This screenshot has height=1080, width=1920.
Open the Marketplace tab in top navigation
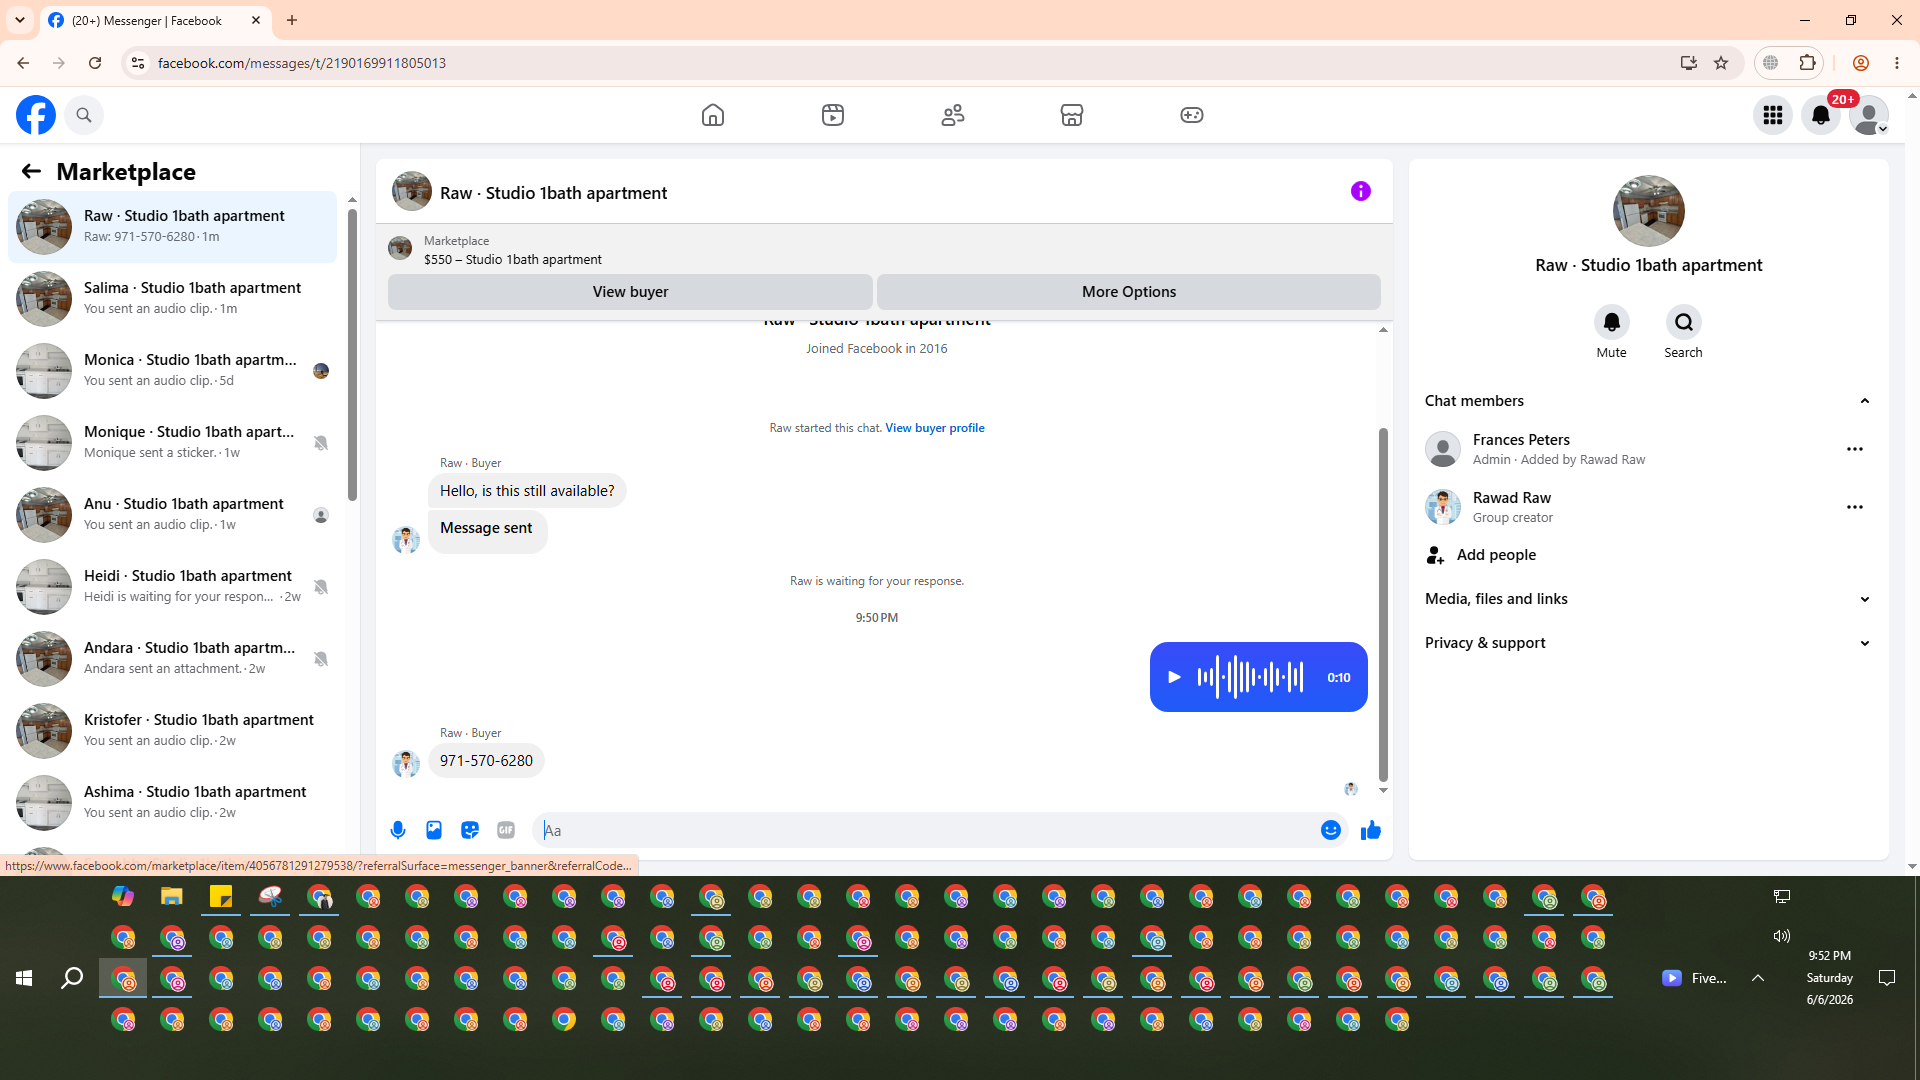1072,115
